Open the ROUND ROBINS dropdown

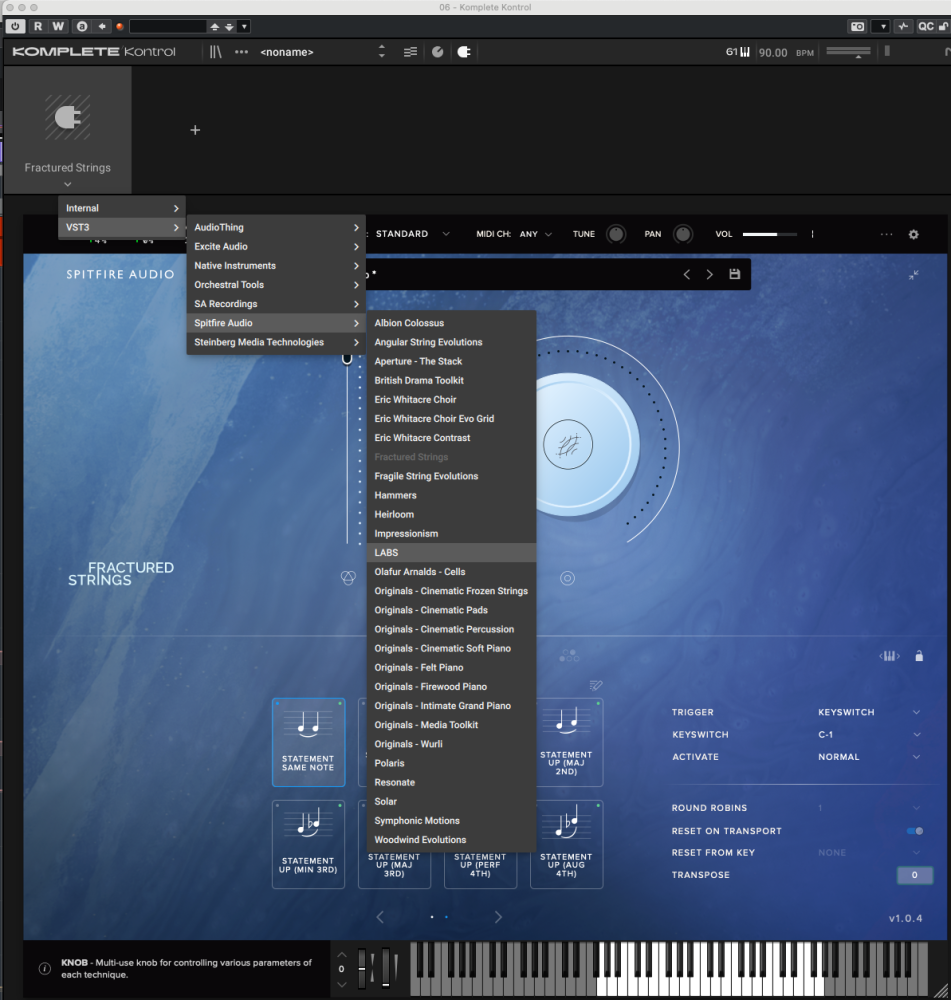pyautogui.click(x=869, y=808)
